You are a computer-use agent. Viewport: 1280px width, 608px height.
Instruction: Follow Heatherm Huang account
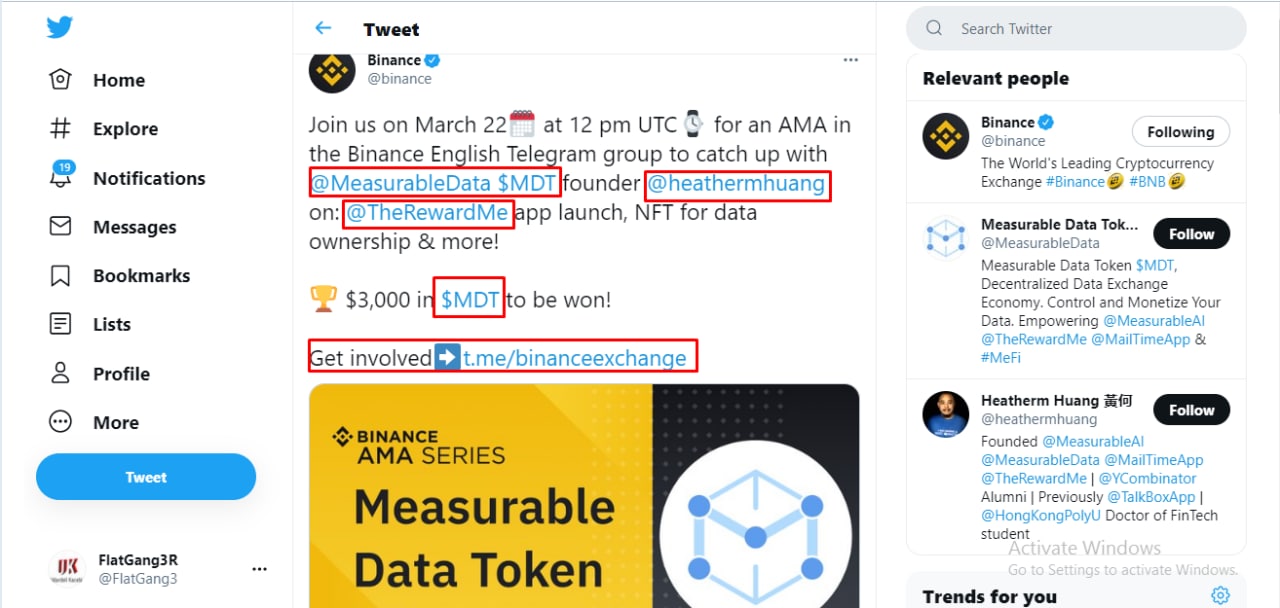(1191, 410)
